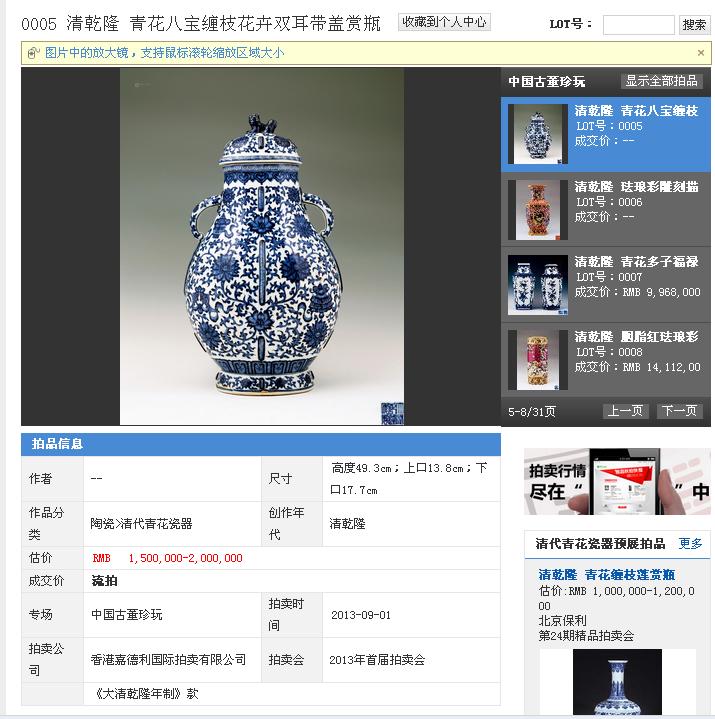Open the 拍卖行情 mobile app banner ad
This screenshot has height=719, width=715.
[617, 481]
